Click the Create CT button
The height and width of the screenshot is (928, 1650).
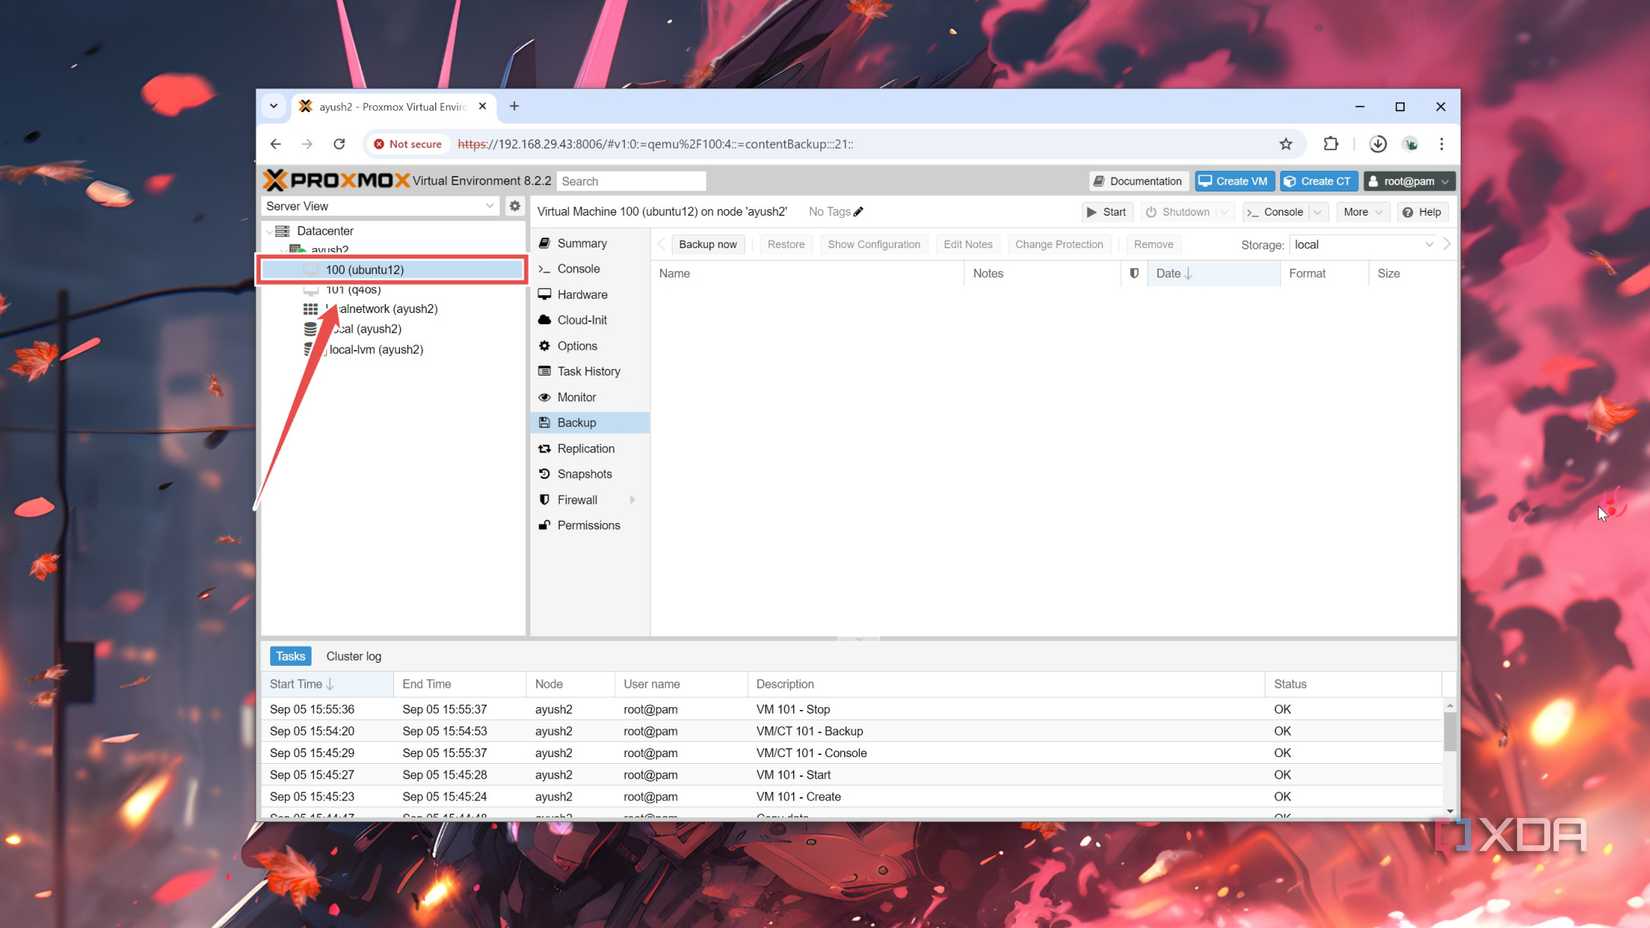[1318, 181]
